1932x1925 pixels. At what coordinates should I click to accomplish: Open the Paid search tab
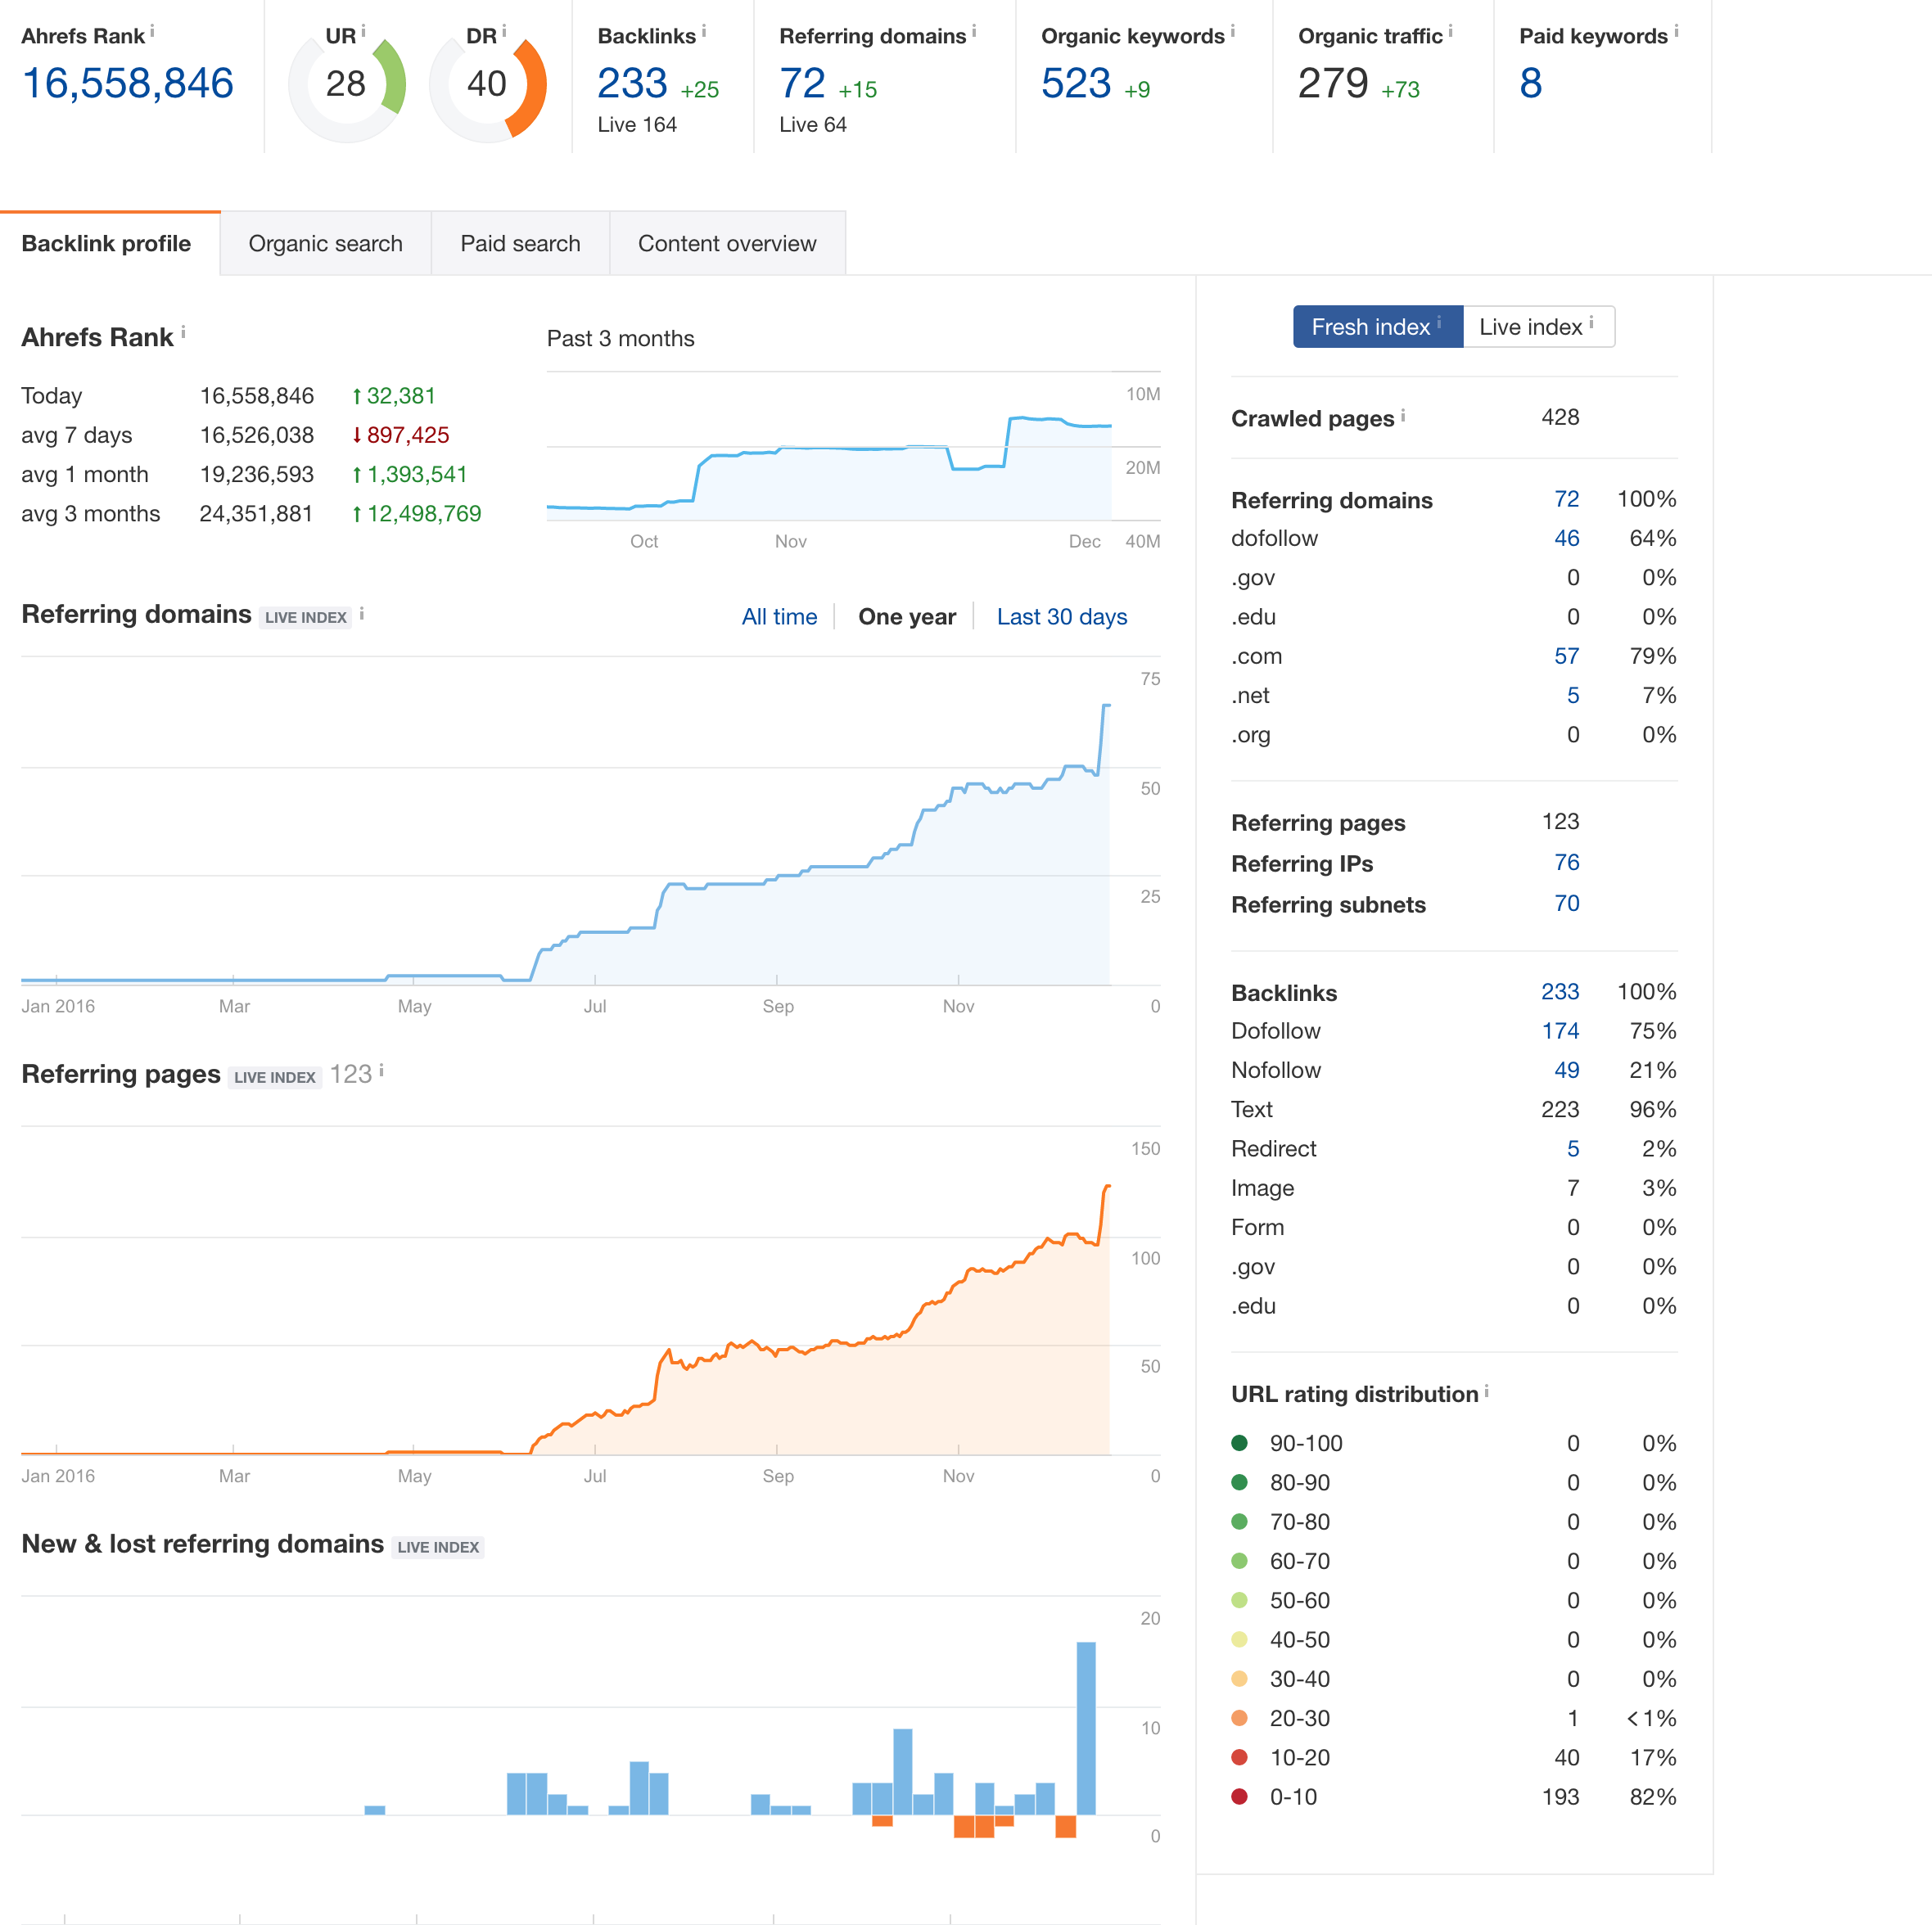click(520, 244)
